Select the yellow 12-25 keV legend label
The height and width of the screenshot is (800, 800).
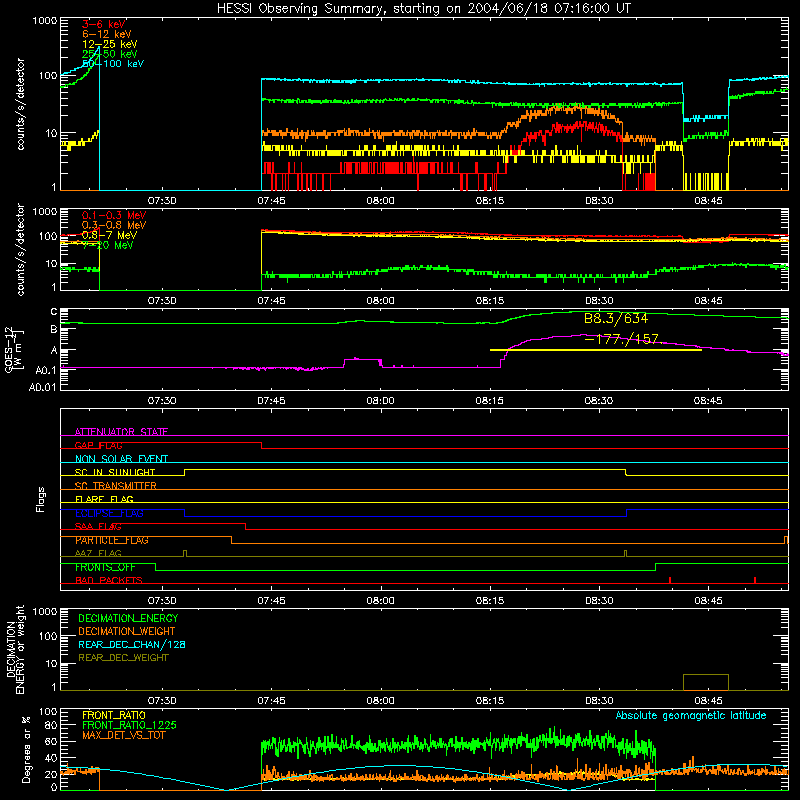click(110, 44)
